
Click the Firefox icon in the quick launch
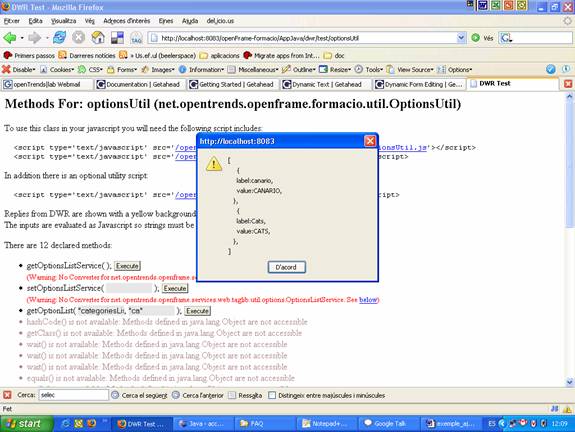tap(91, 423)
